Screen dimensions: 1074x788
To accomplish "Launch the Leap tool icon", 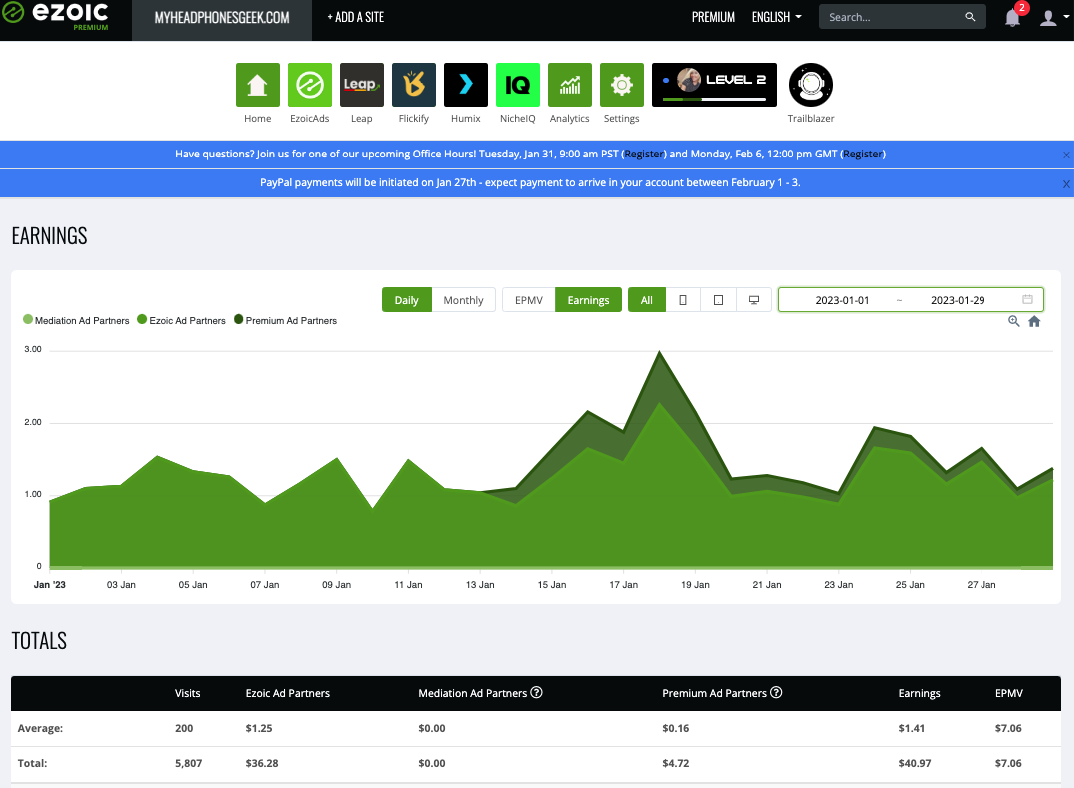I will coord(362,85).
